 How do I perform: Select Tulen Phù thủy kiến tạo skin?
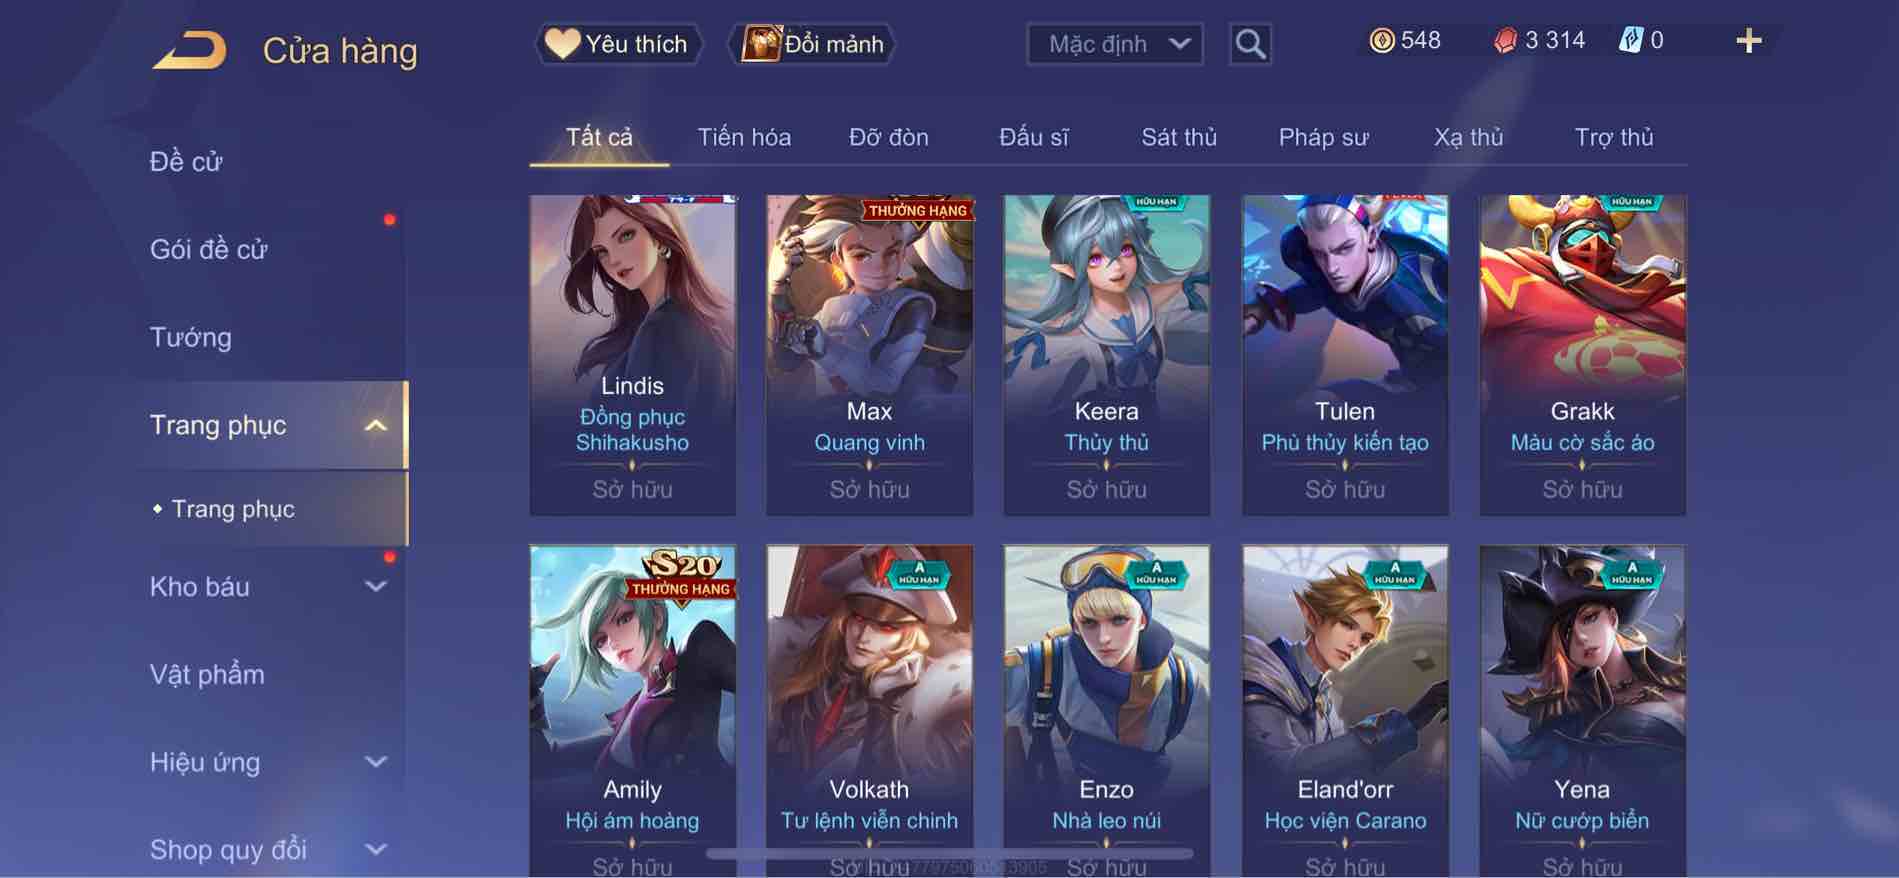1345,355
